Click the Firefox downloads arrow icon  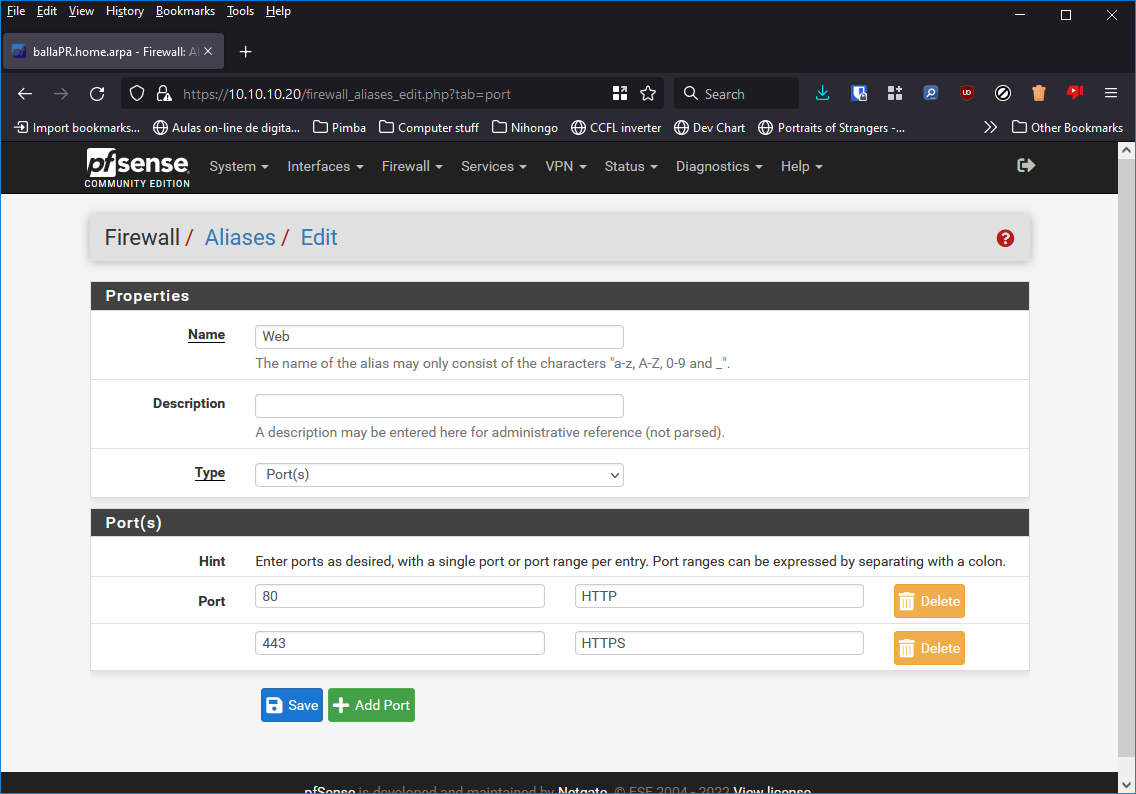[822, 93]
